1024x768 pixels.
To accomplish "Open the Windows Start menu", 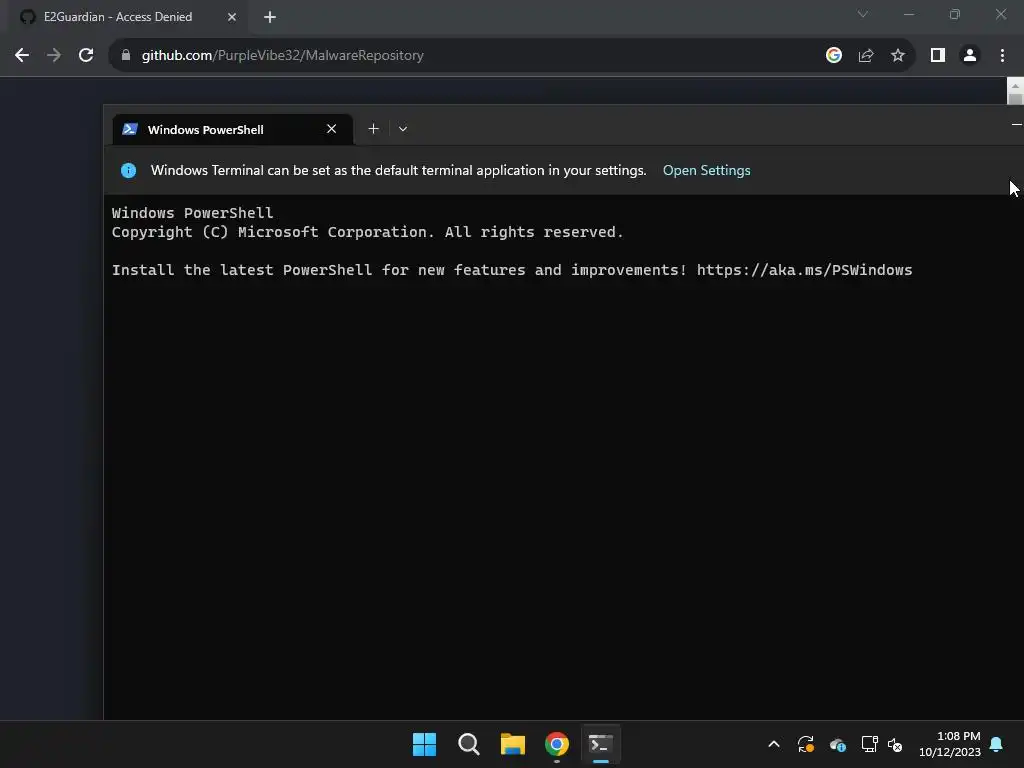I will tap(424, 744).
